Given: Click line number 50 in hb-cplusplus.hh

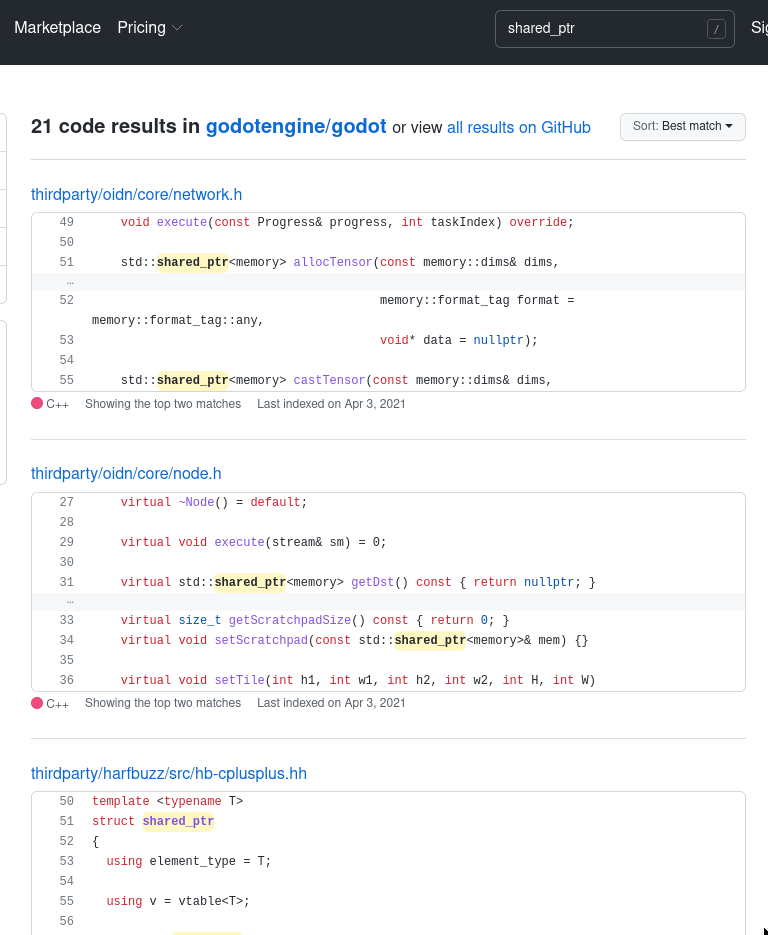Looking at the screenshot, I should 67,801.
